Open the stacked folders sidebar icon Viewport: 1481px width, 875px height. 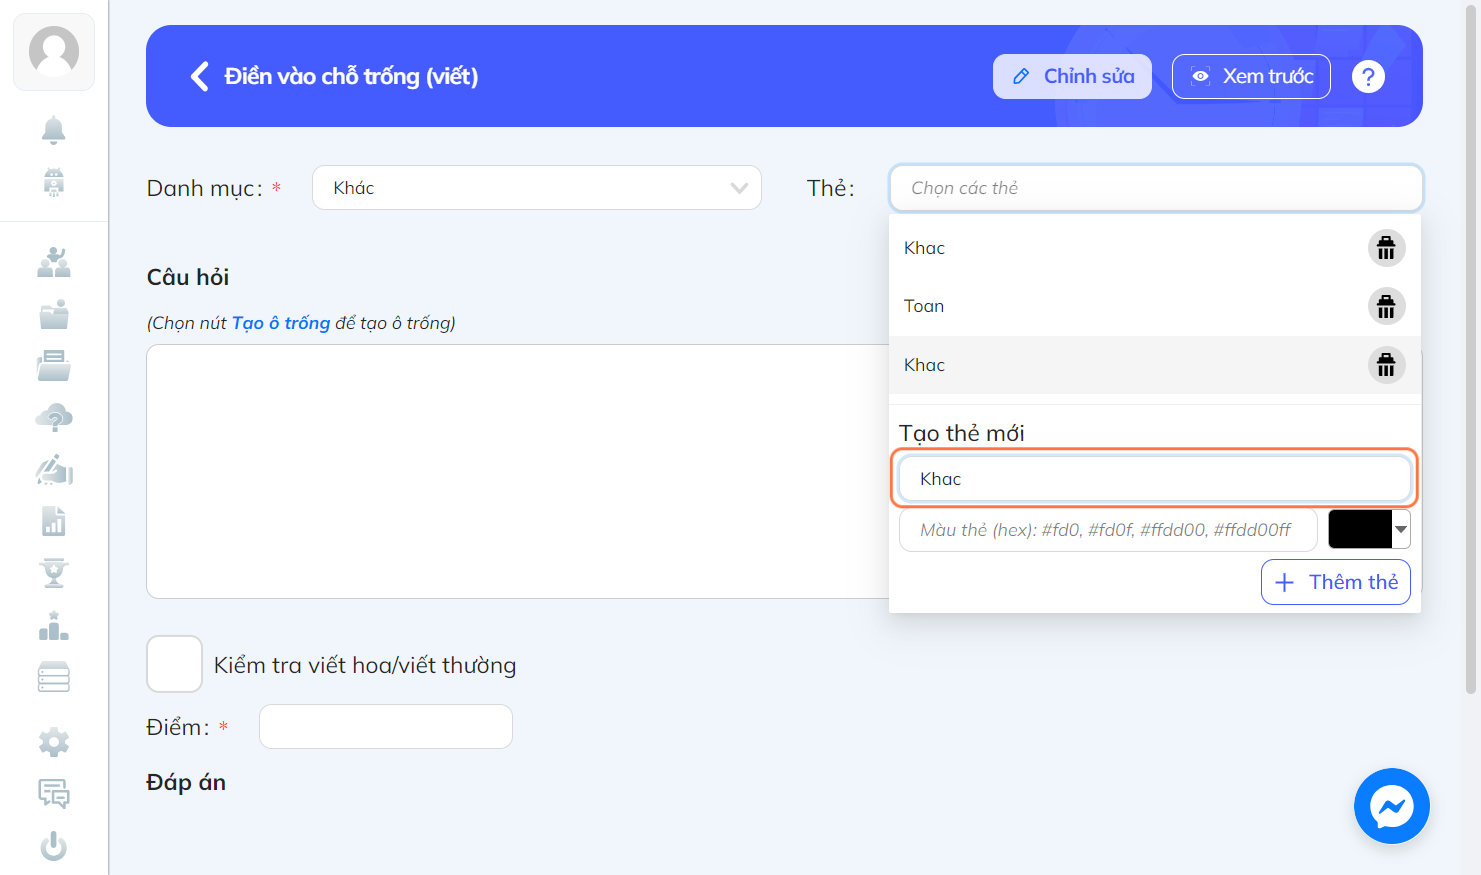click(54, 366)
